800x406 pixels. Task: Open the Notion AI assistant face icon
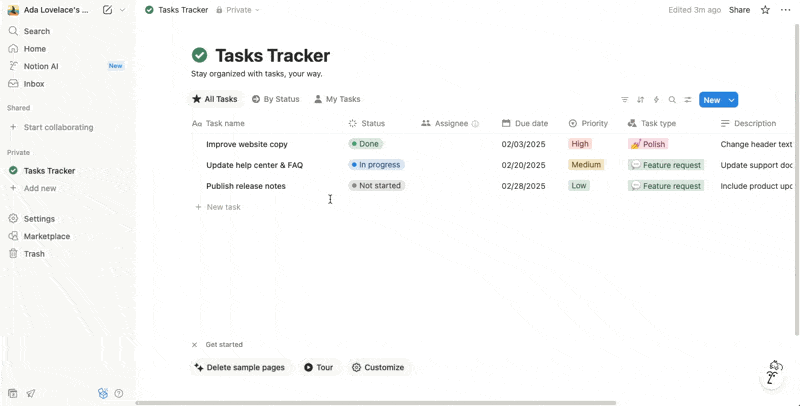pos(772,374)
